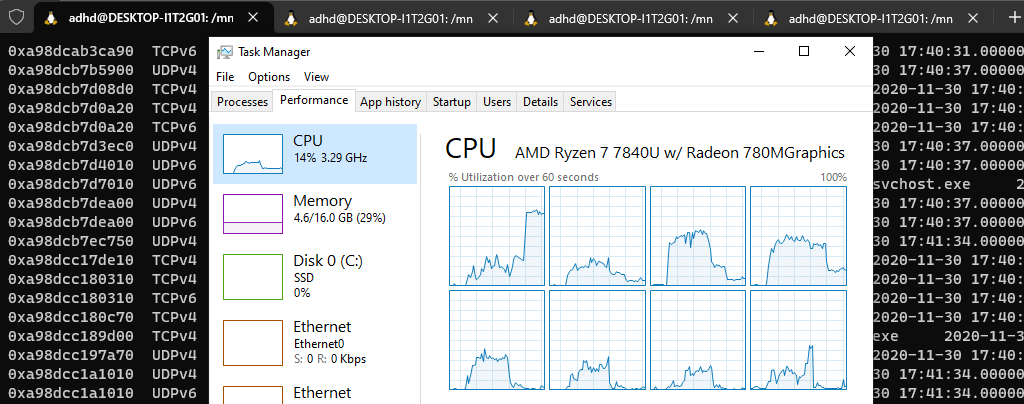Image resolution: width=1024 pixels, height=404 pixels.
Task: Show the Details tab
Action: coord(540,101)
